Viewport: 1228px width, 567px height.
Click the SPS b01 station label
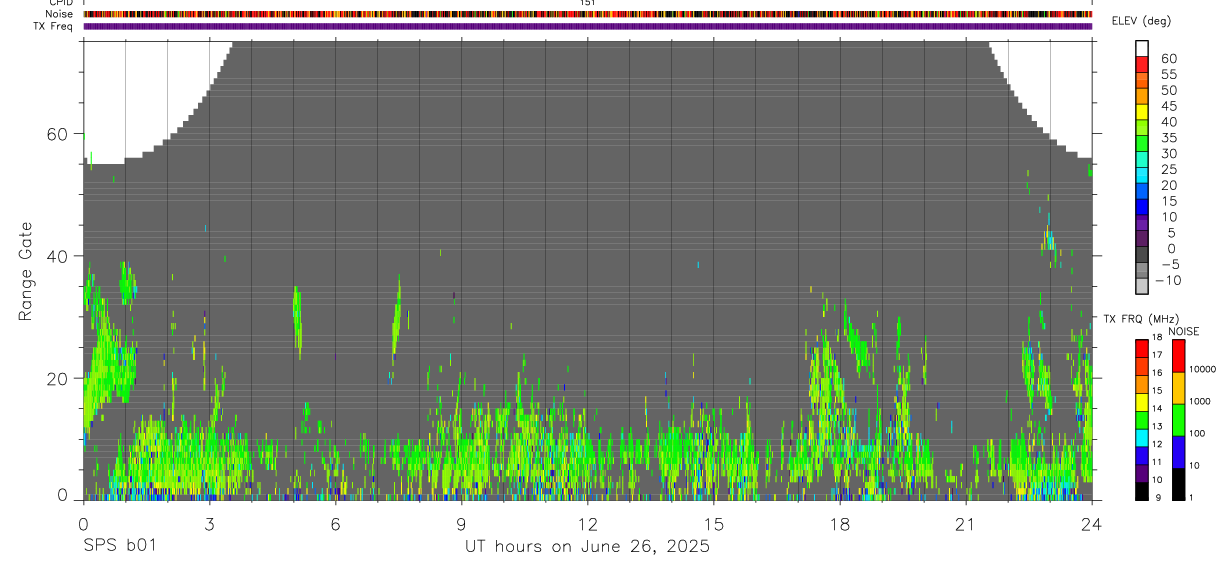118,546
